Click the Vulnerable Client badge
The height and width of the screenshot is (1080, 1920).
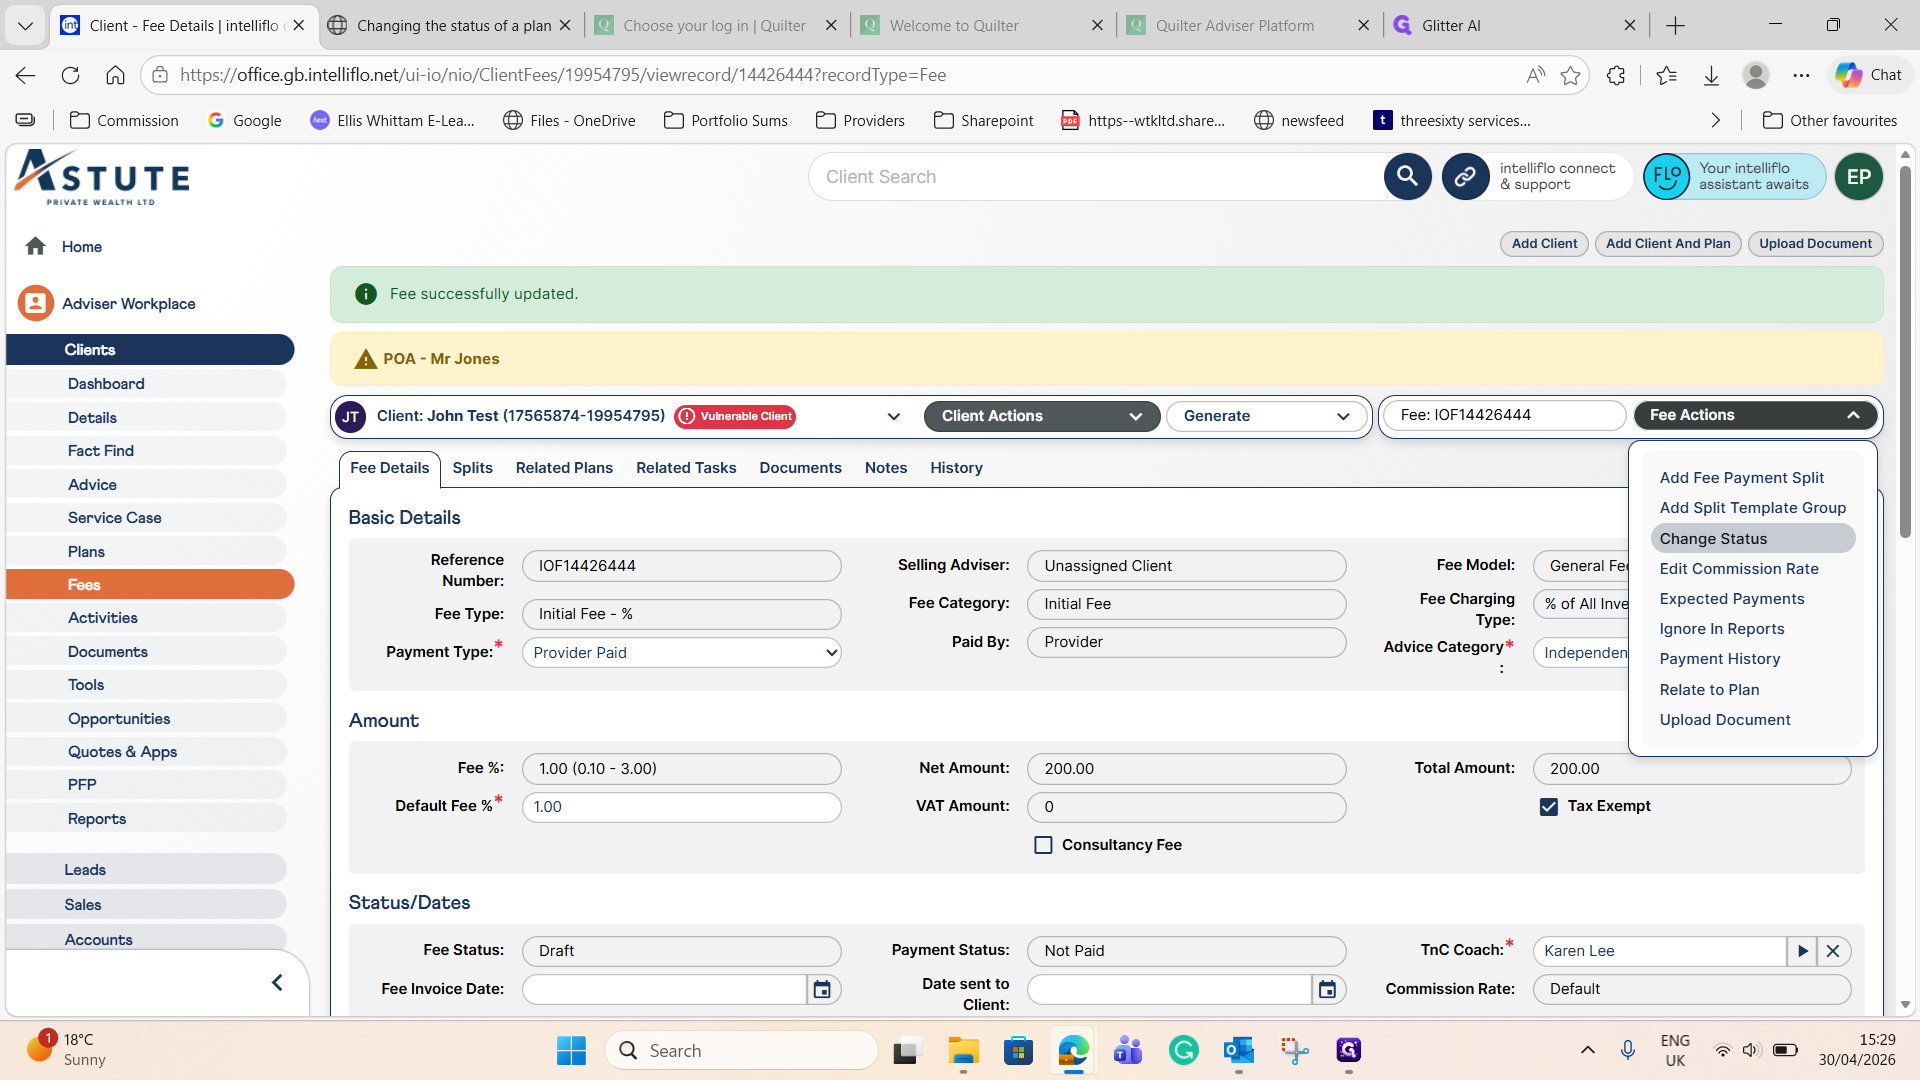[735, 416]
